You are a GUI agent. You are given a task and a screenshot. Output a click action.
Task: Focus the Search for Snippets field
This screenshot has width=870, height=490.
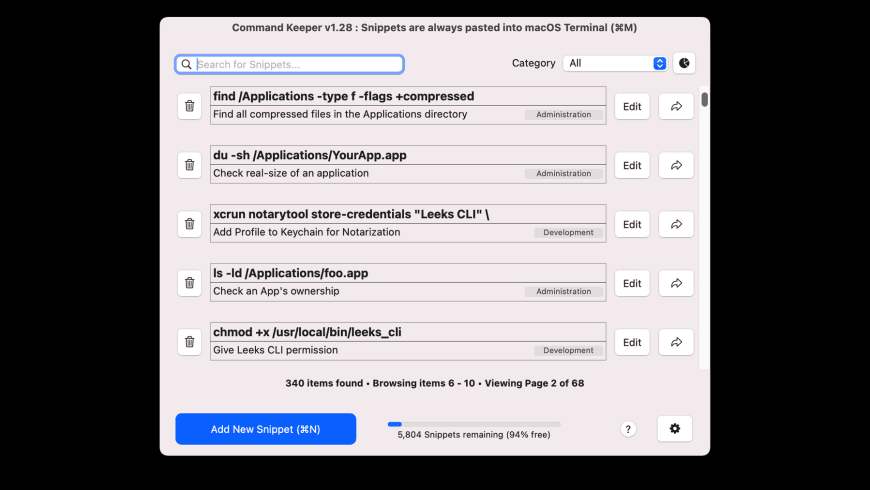coord(290,64)
